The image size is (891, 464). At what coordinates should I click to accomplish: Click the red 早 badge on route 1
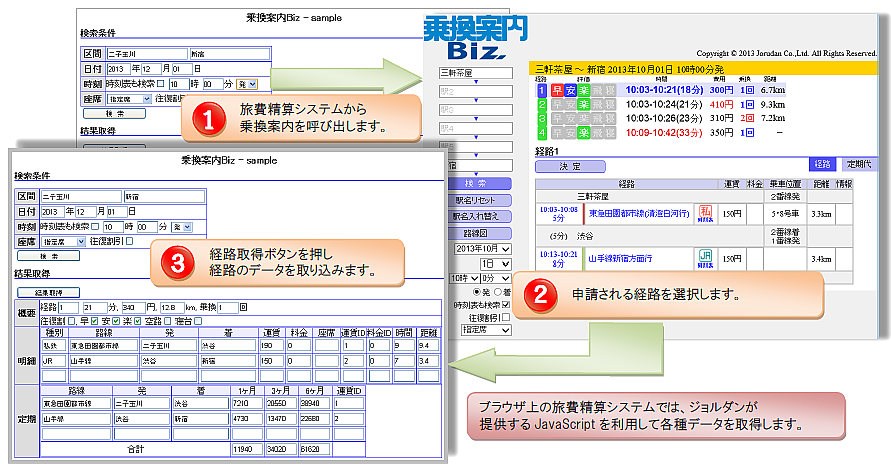coord(557,90)
